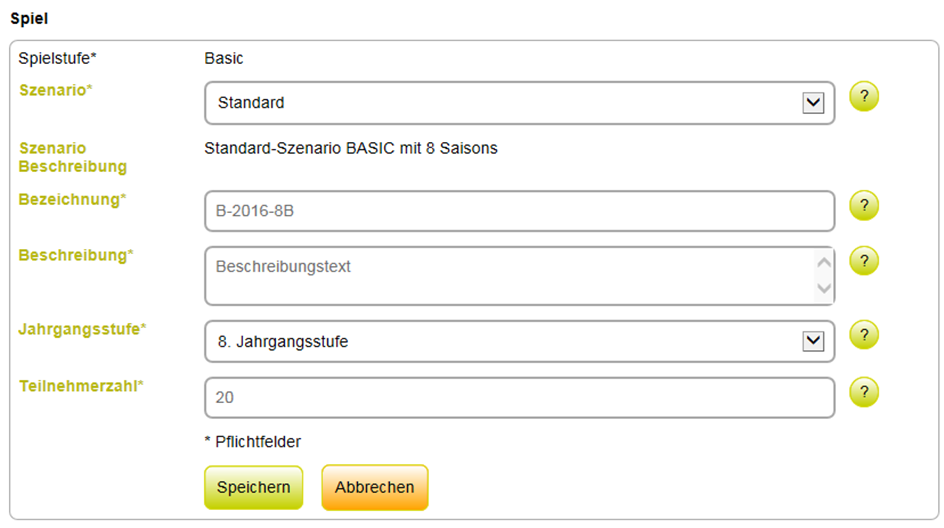This screenshot has height=528, width=944.
Task: Open help icon for Jahrgangsstufe dropdown
Action: 864,335
